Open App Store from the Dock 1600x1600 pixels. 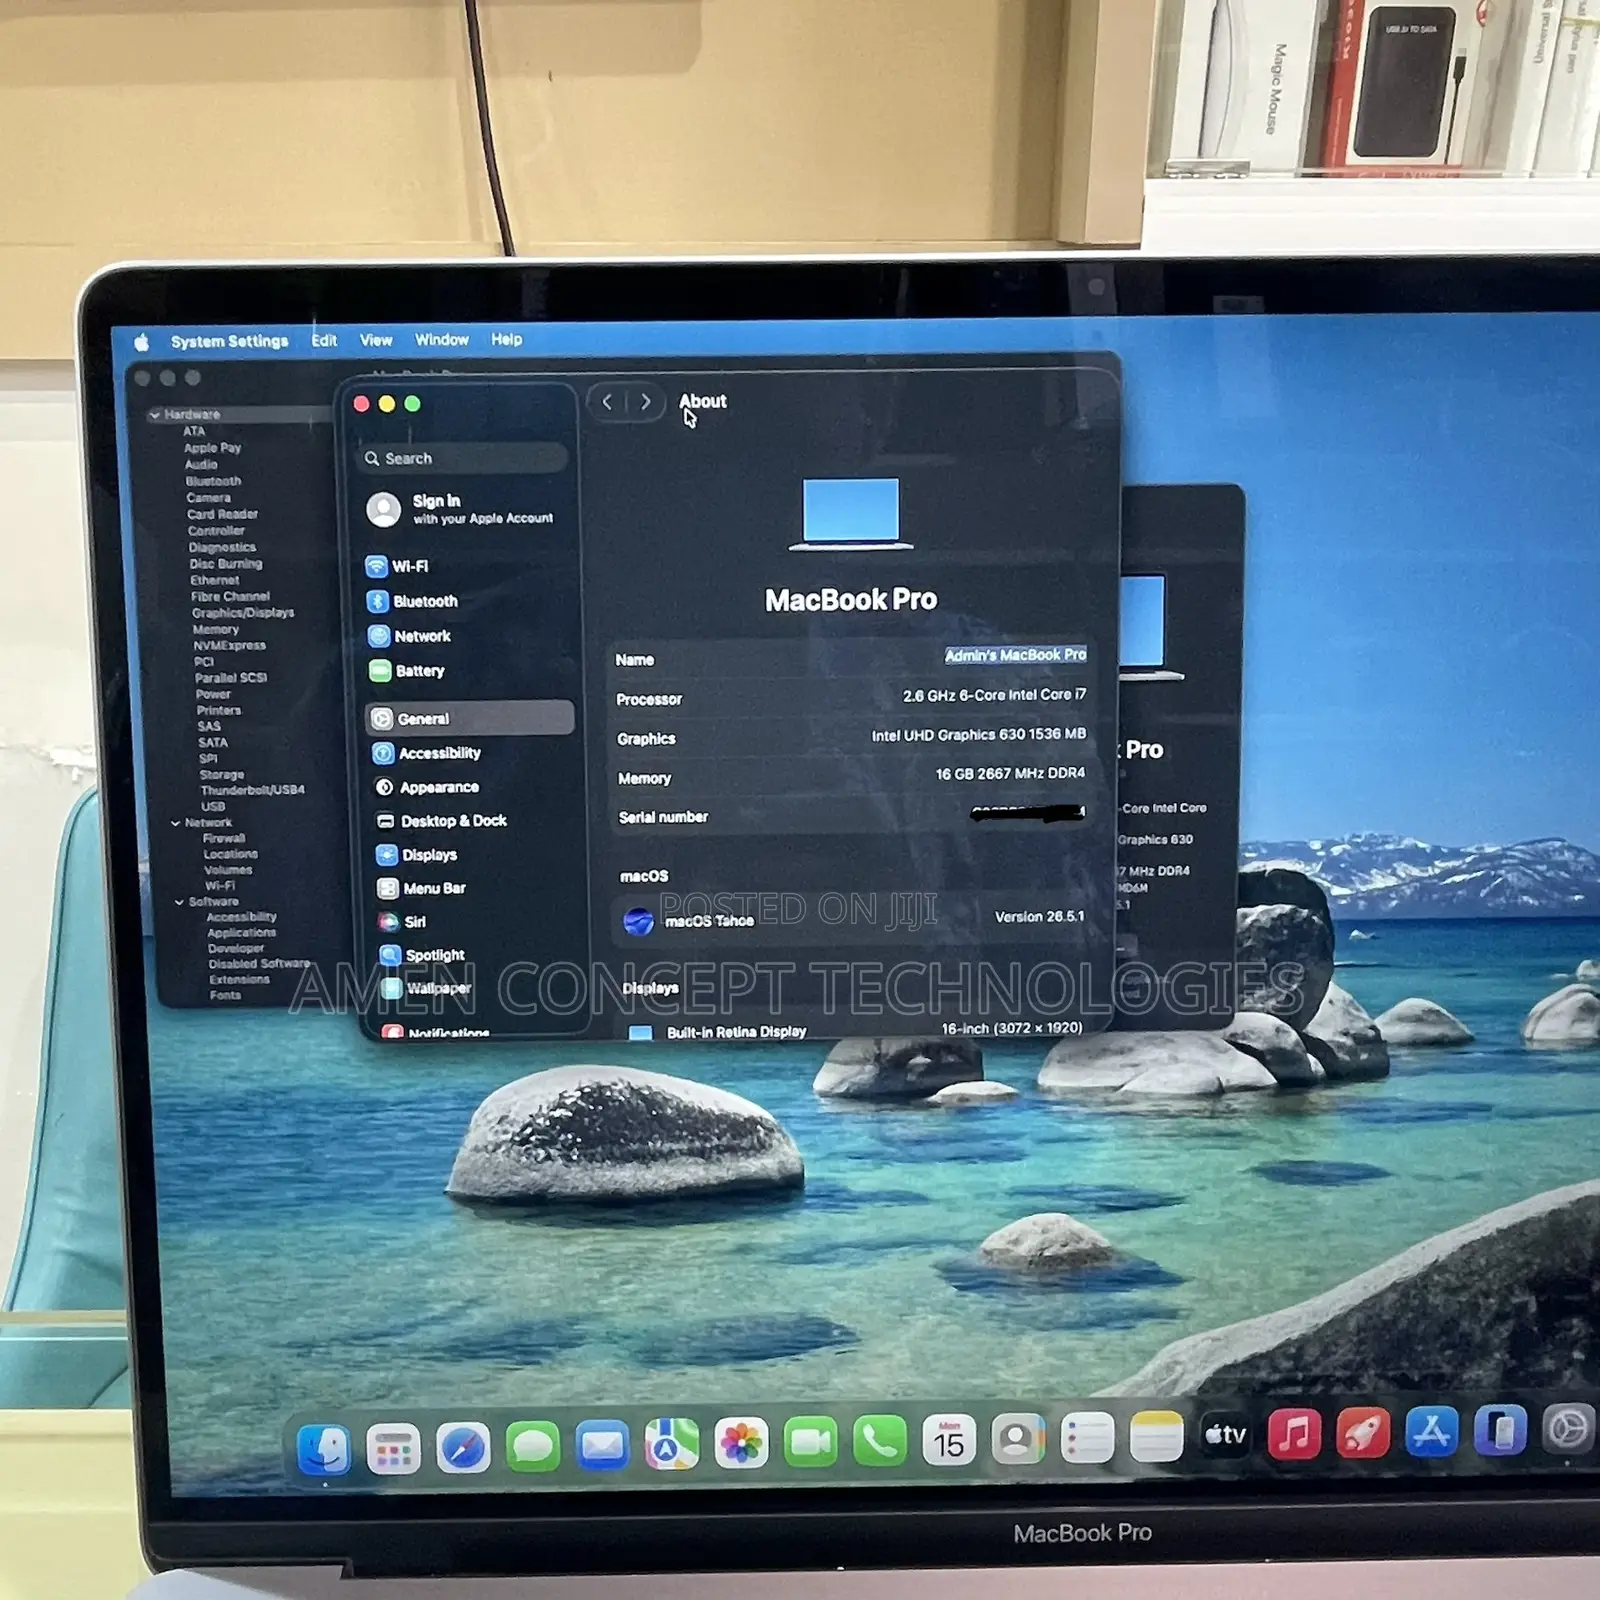[1431, 1433]
